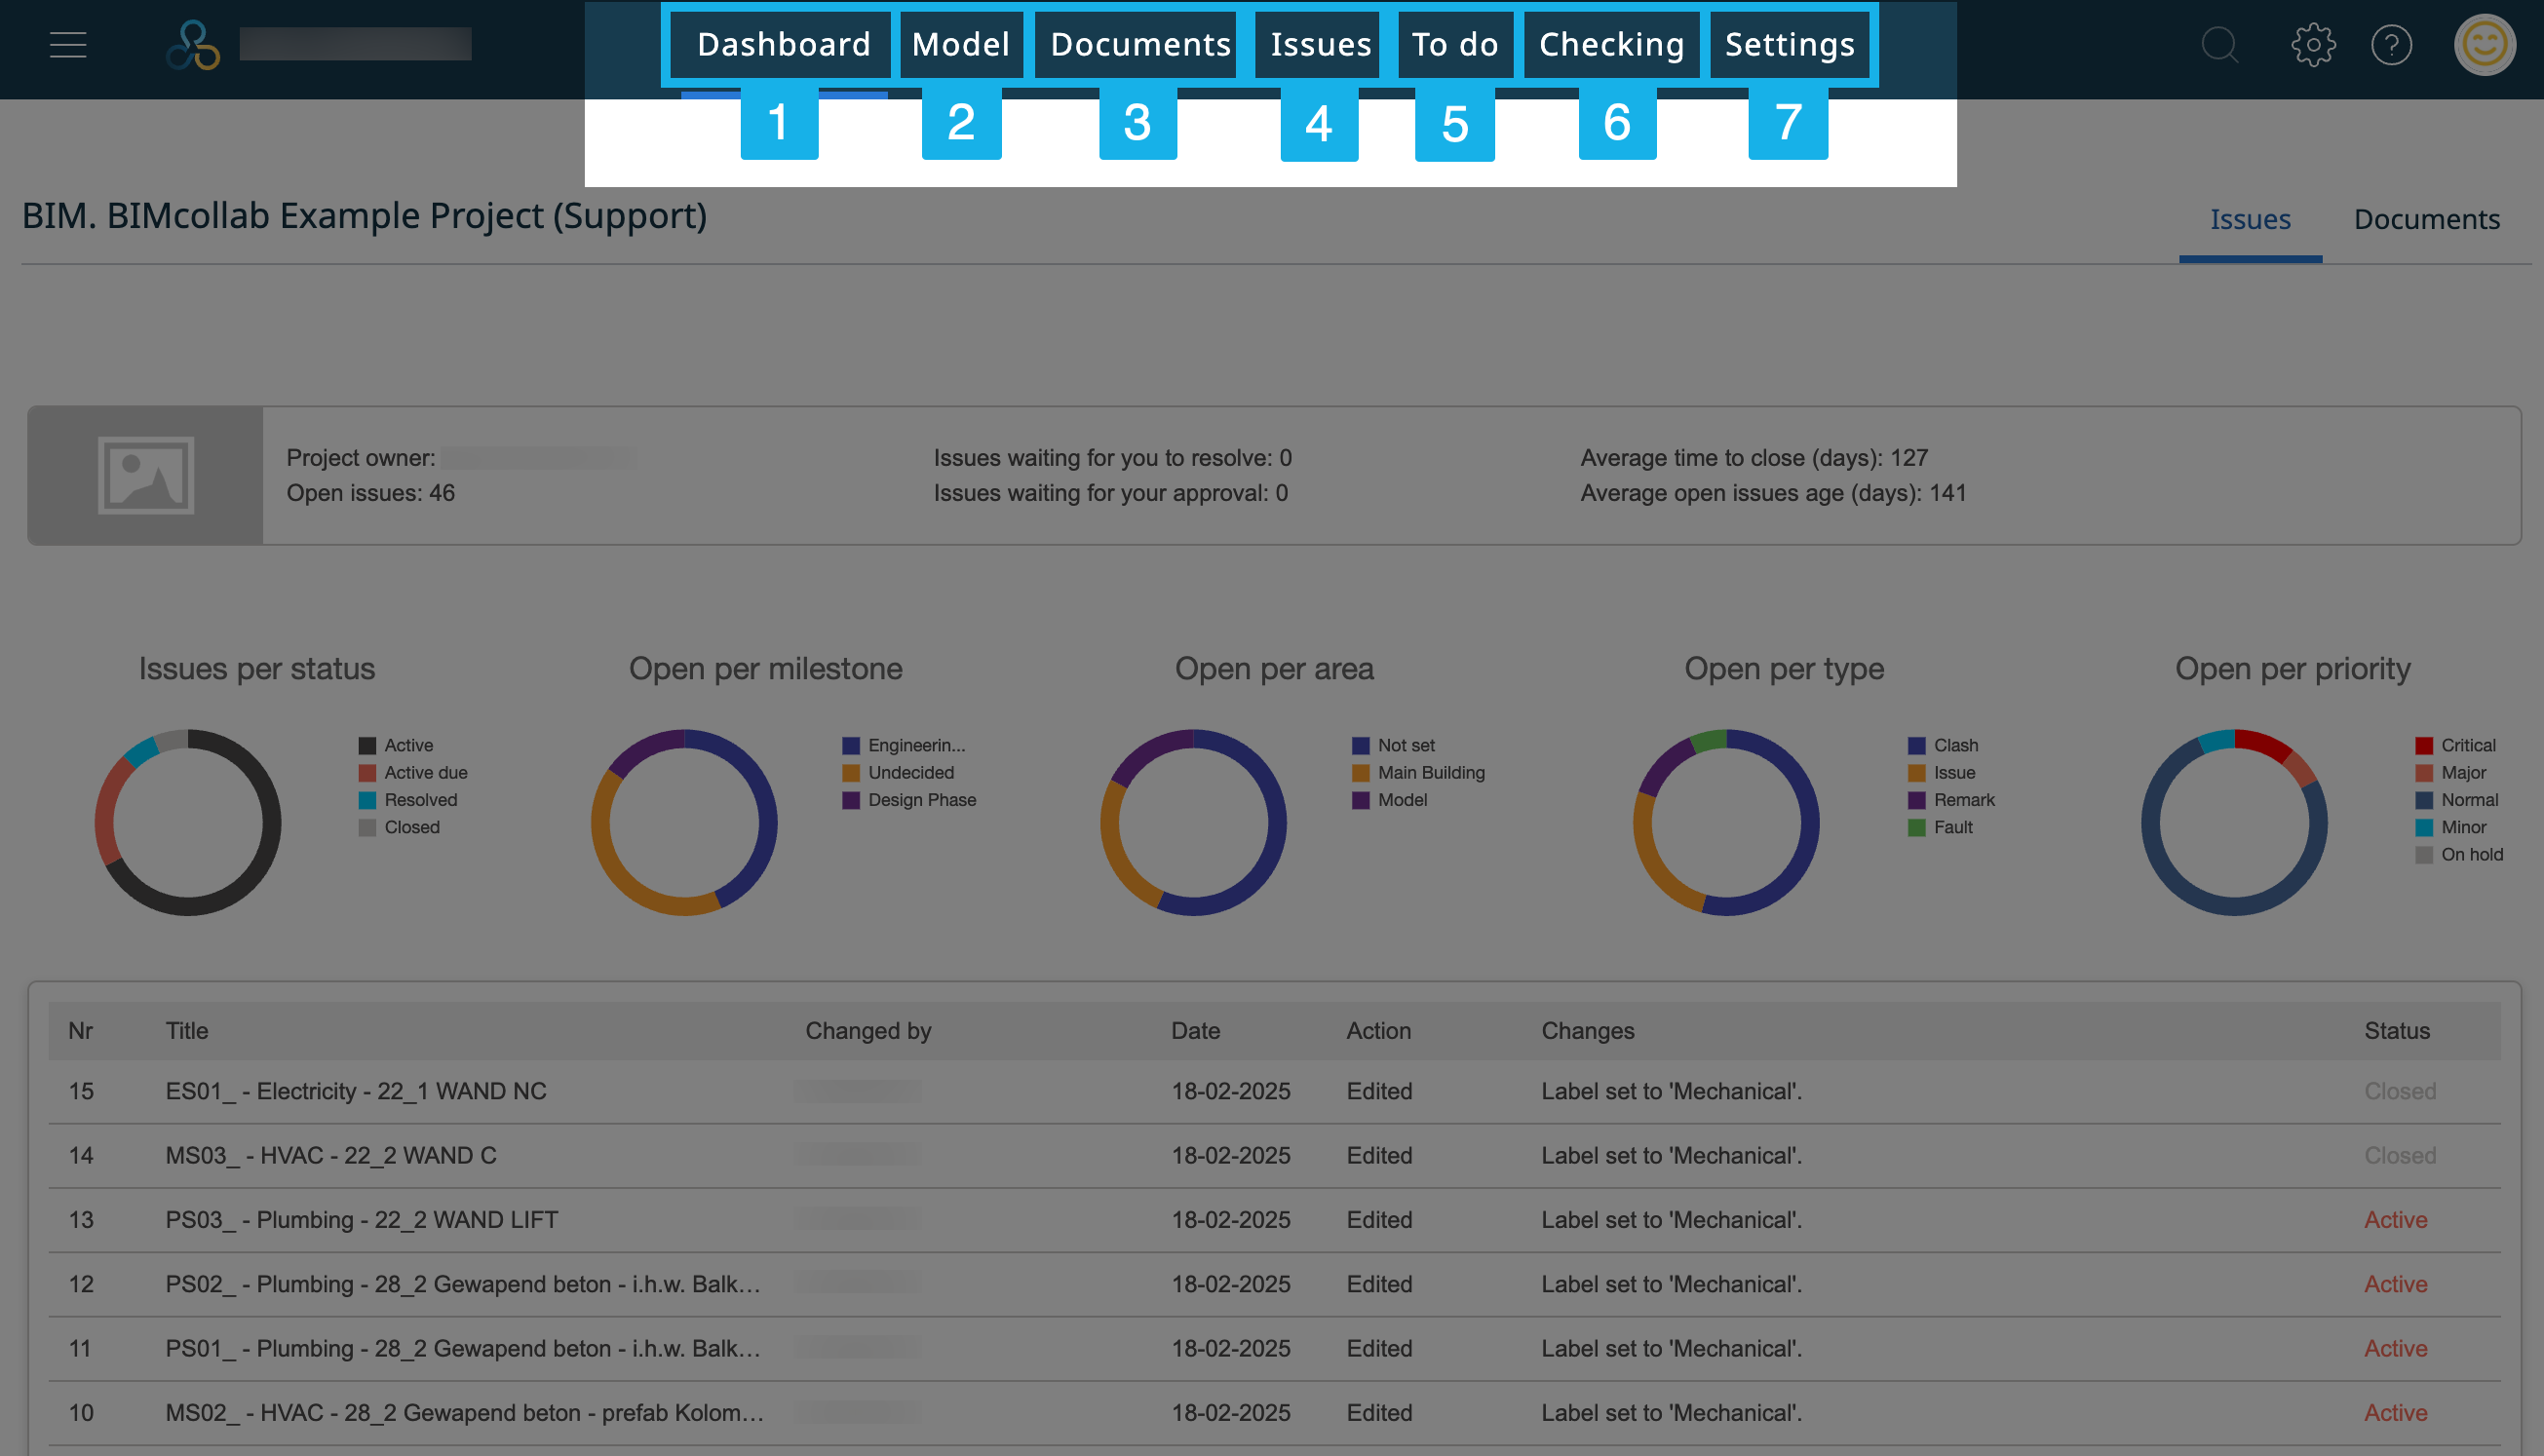
Task: Click the Remark type legend label
Action: pyautogui.click(x=1964, y=800)
